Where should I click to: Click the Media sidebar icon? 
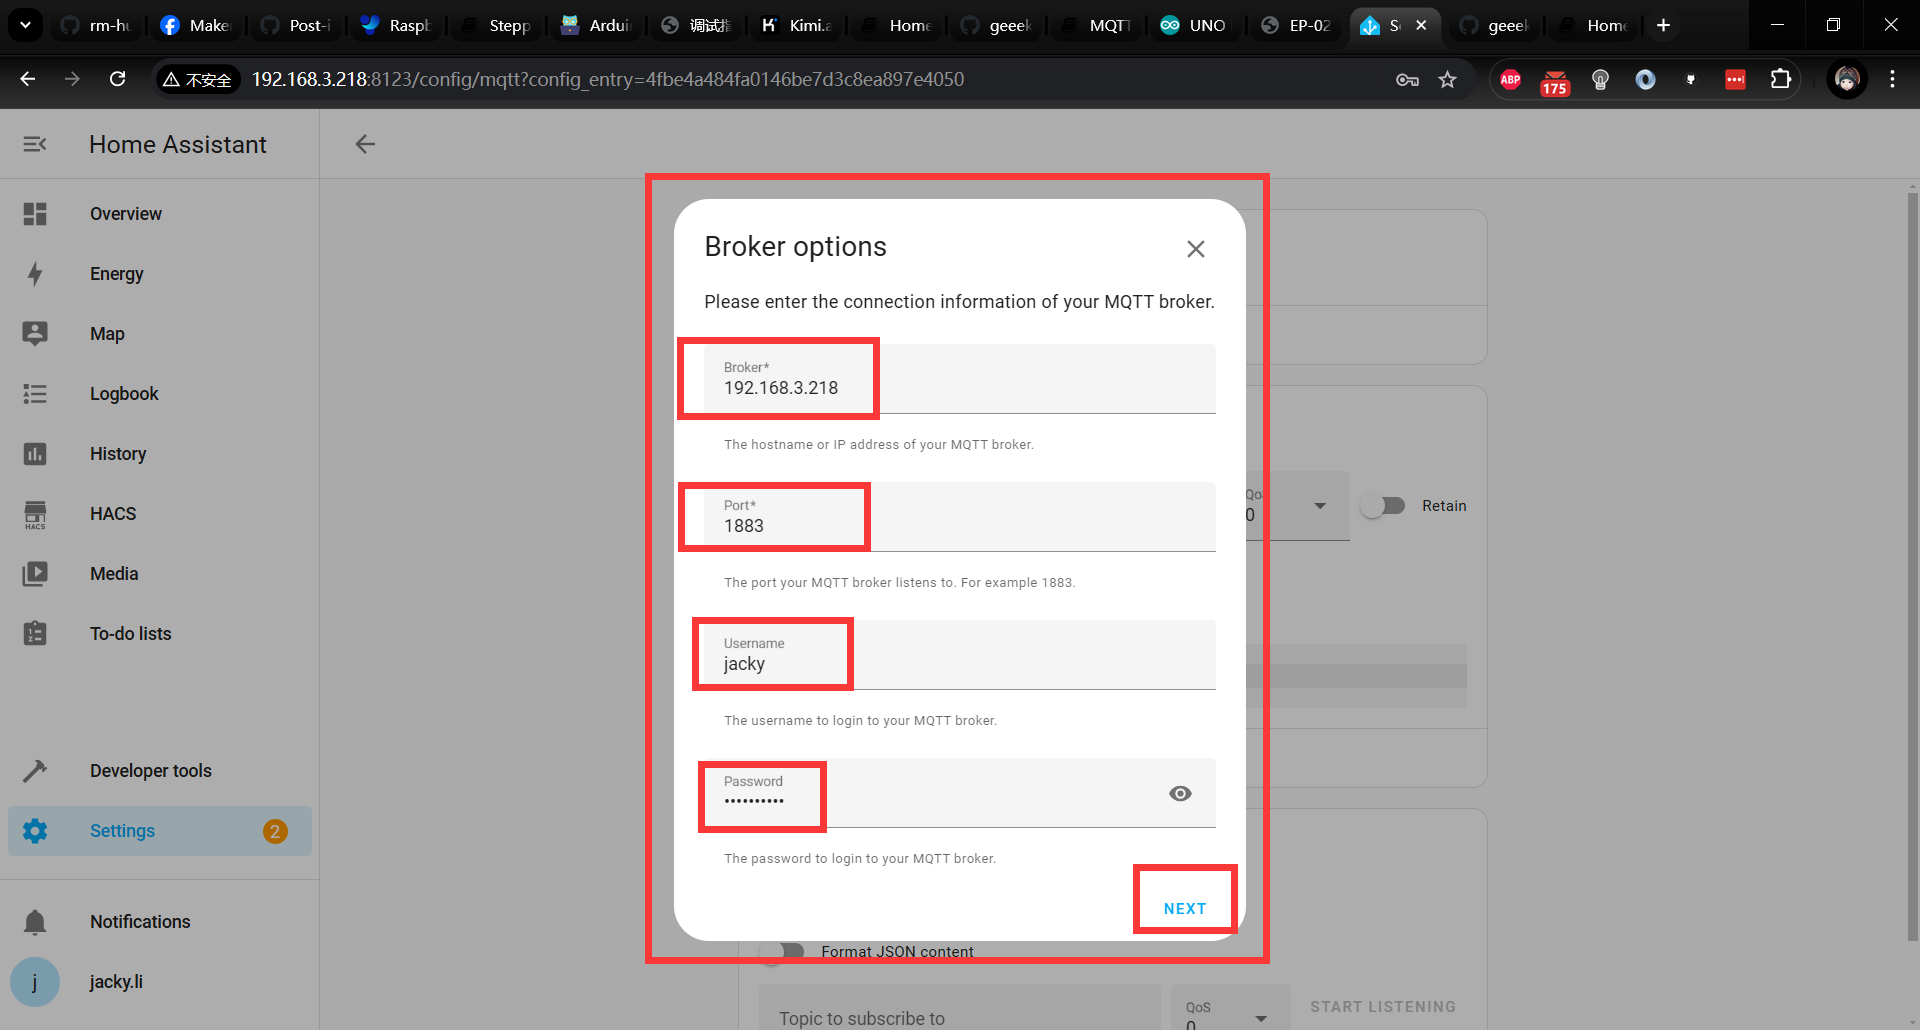[35, 574]
